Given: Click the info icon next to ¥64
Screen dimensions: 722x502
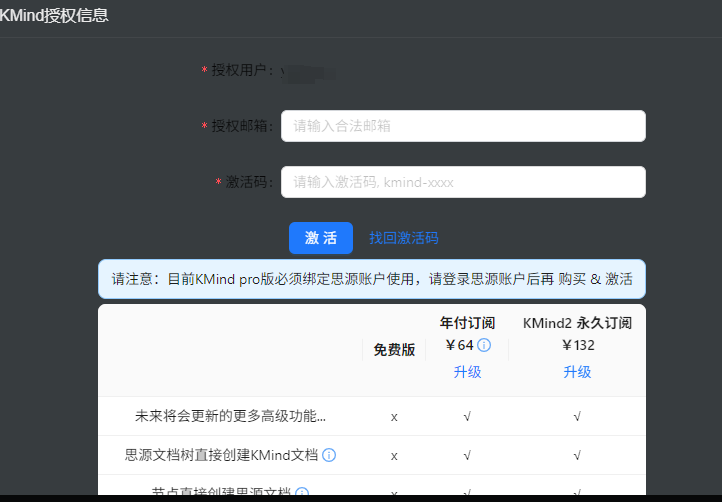Looking at the screenshot, I should tap(484, 345).
